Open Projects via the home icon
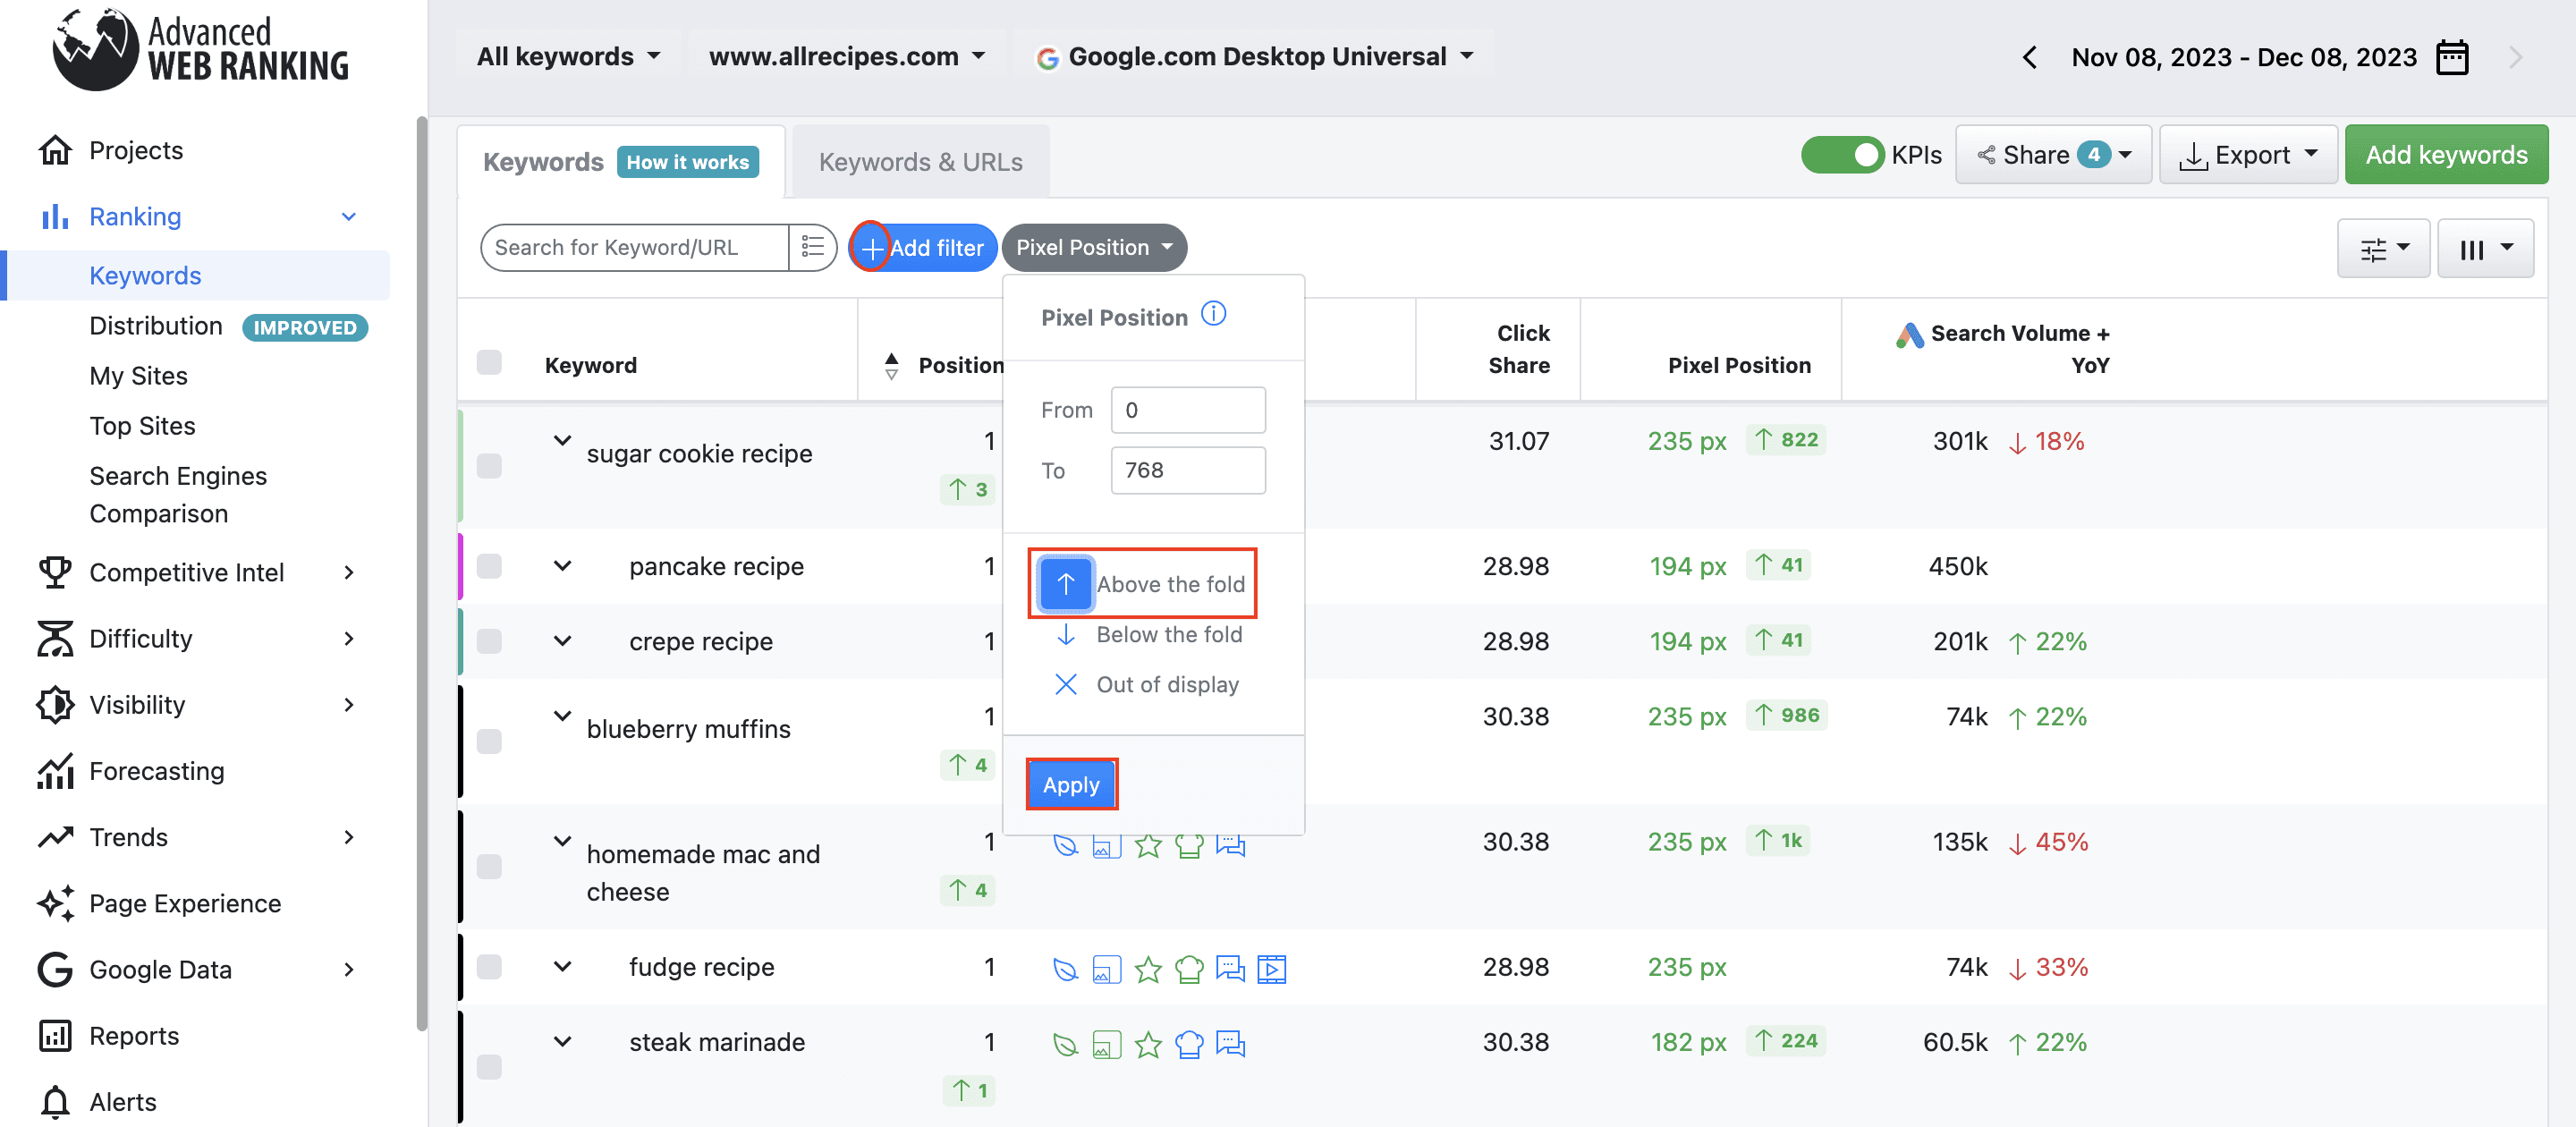Viewport: 2576px width, 1127px height. (55, 150)
